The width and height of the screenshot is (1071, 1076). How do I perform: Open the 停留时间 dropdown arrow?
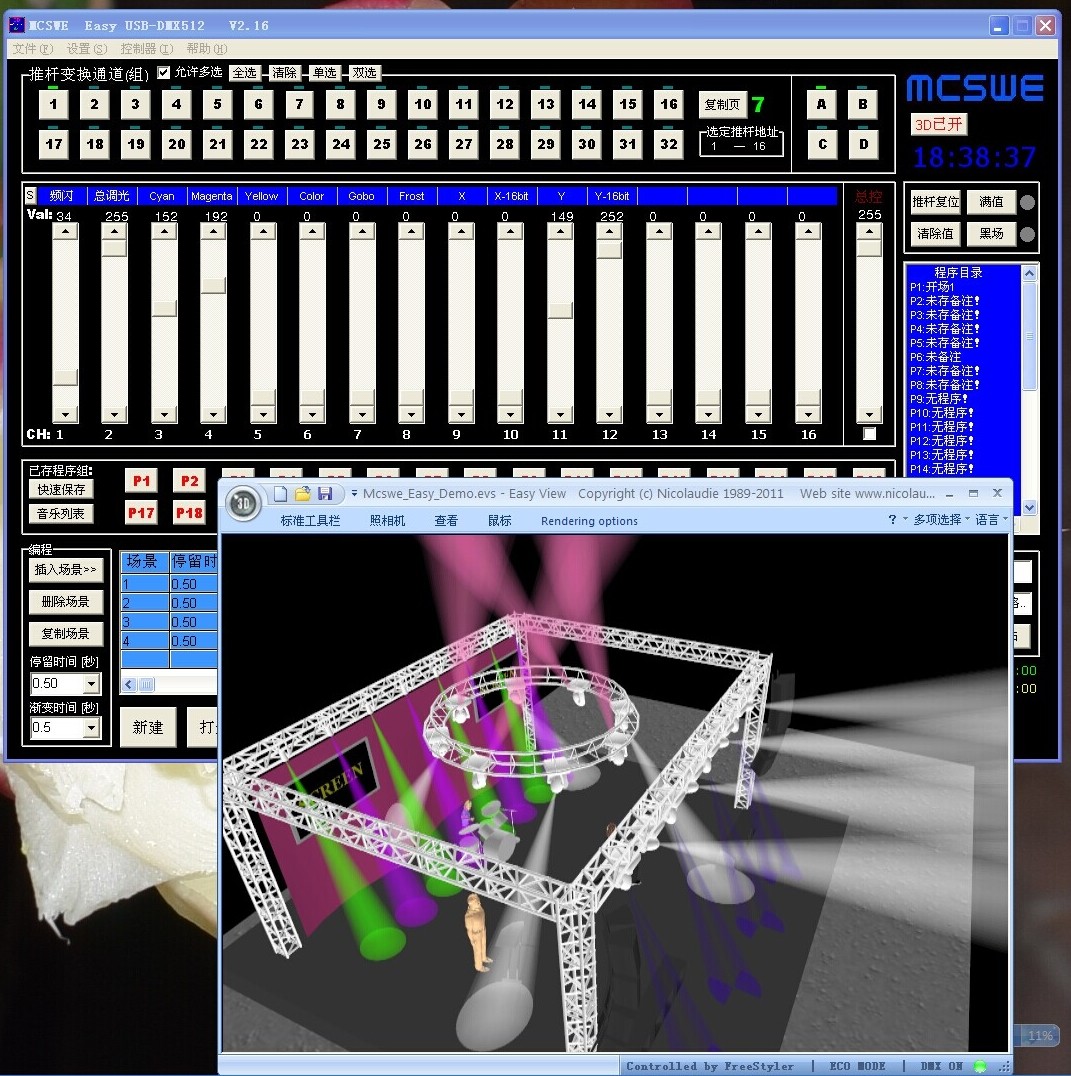(91, 683)
